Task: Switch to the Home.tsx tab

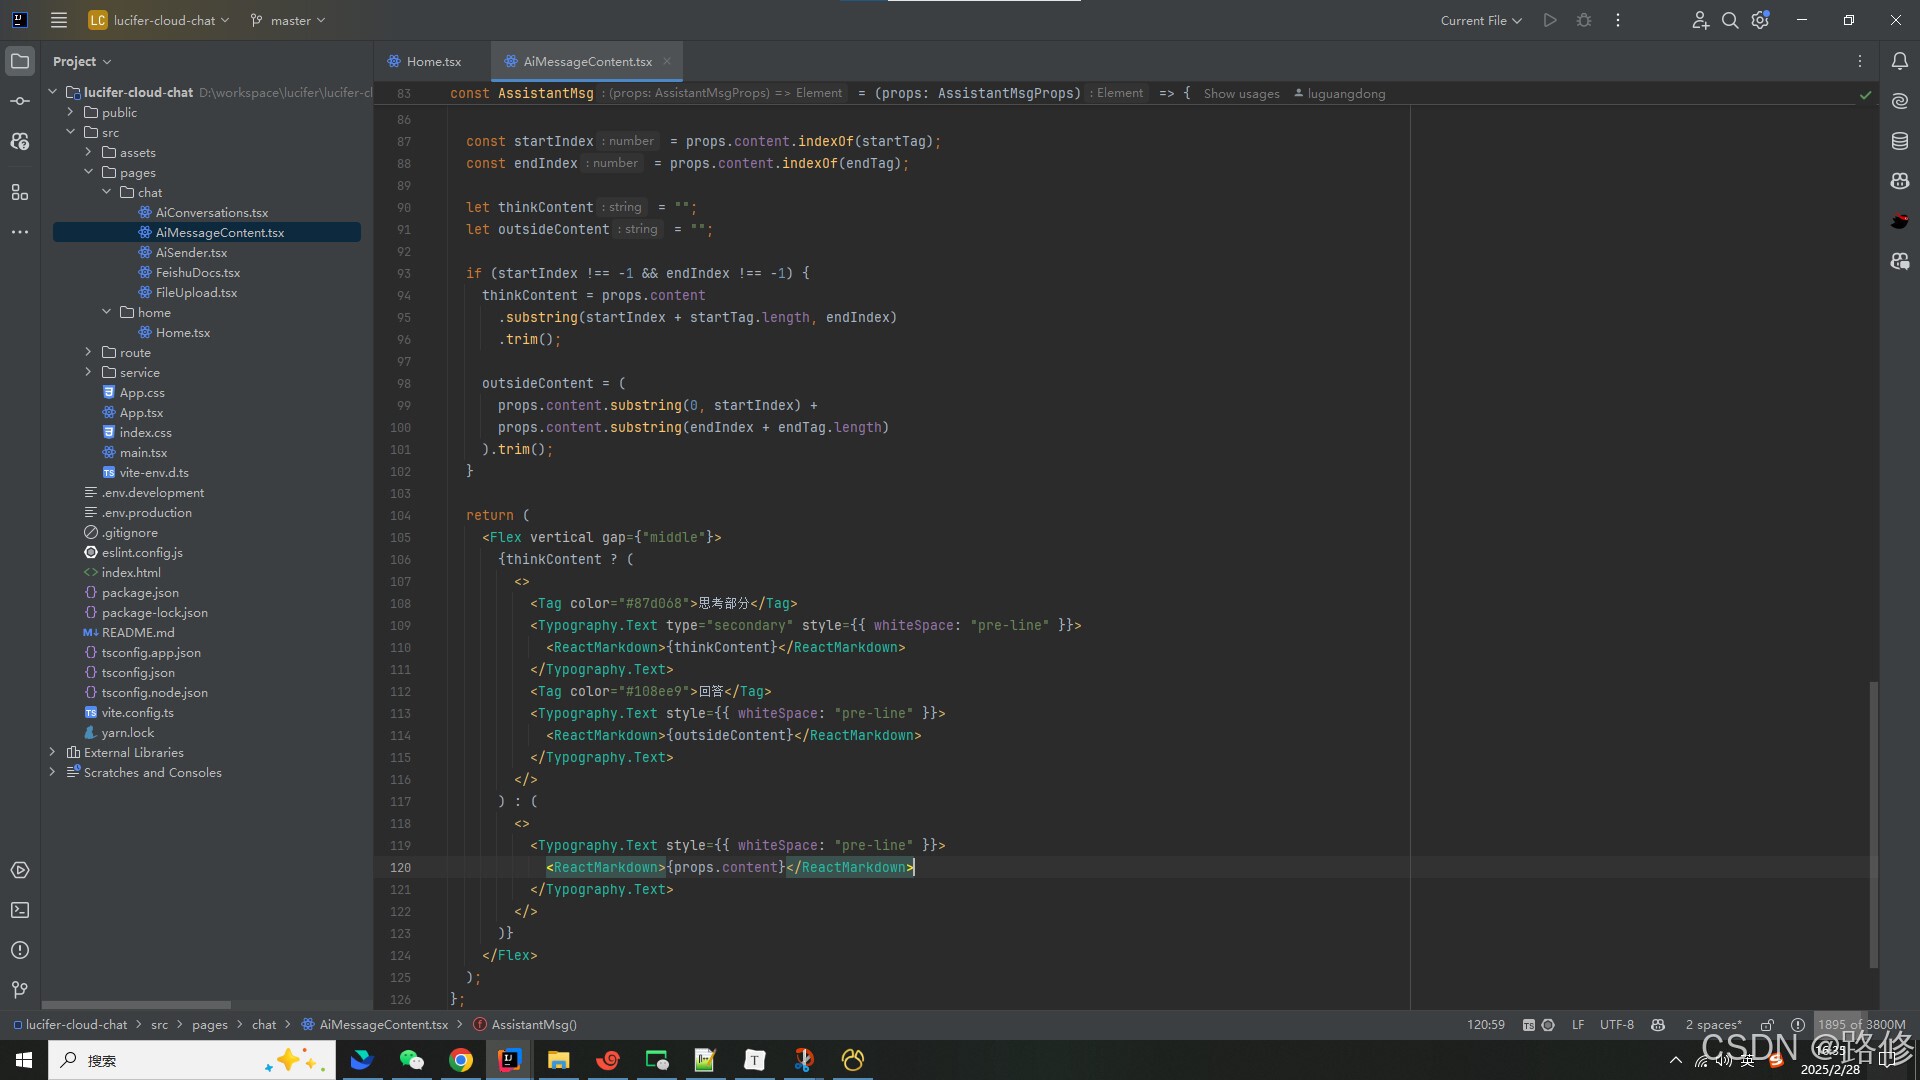Action: tap(433, 61)
